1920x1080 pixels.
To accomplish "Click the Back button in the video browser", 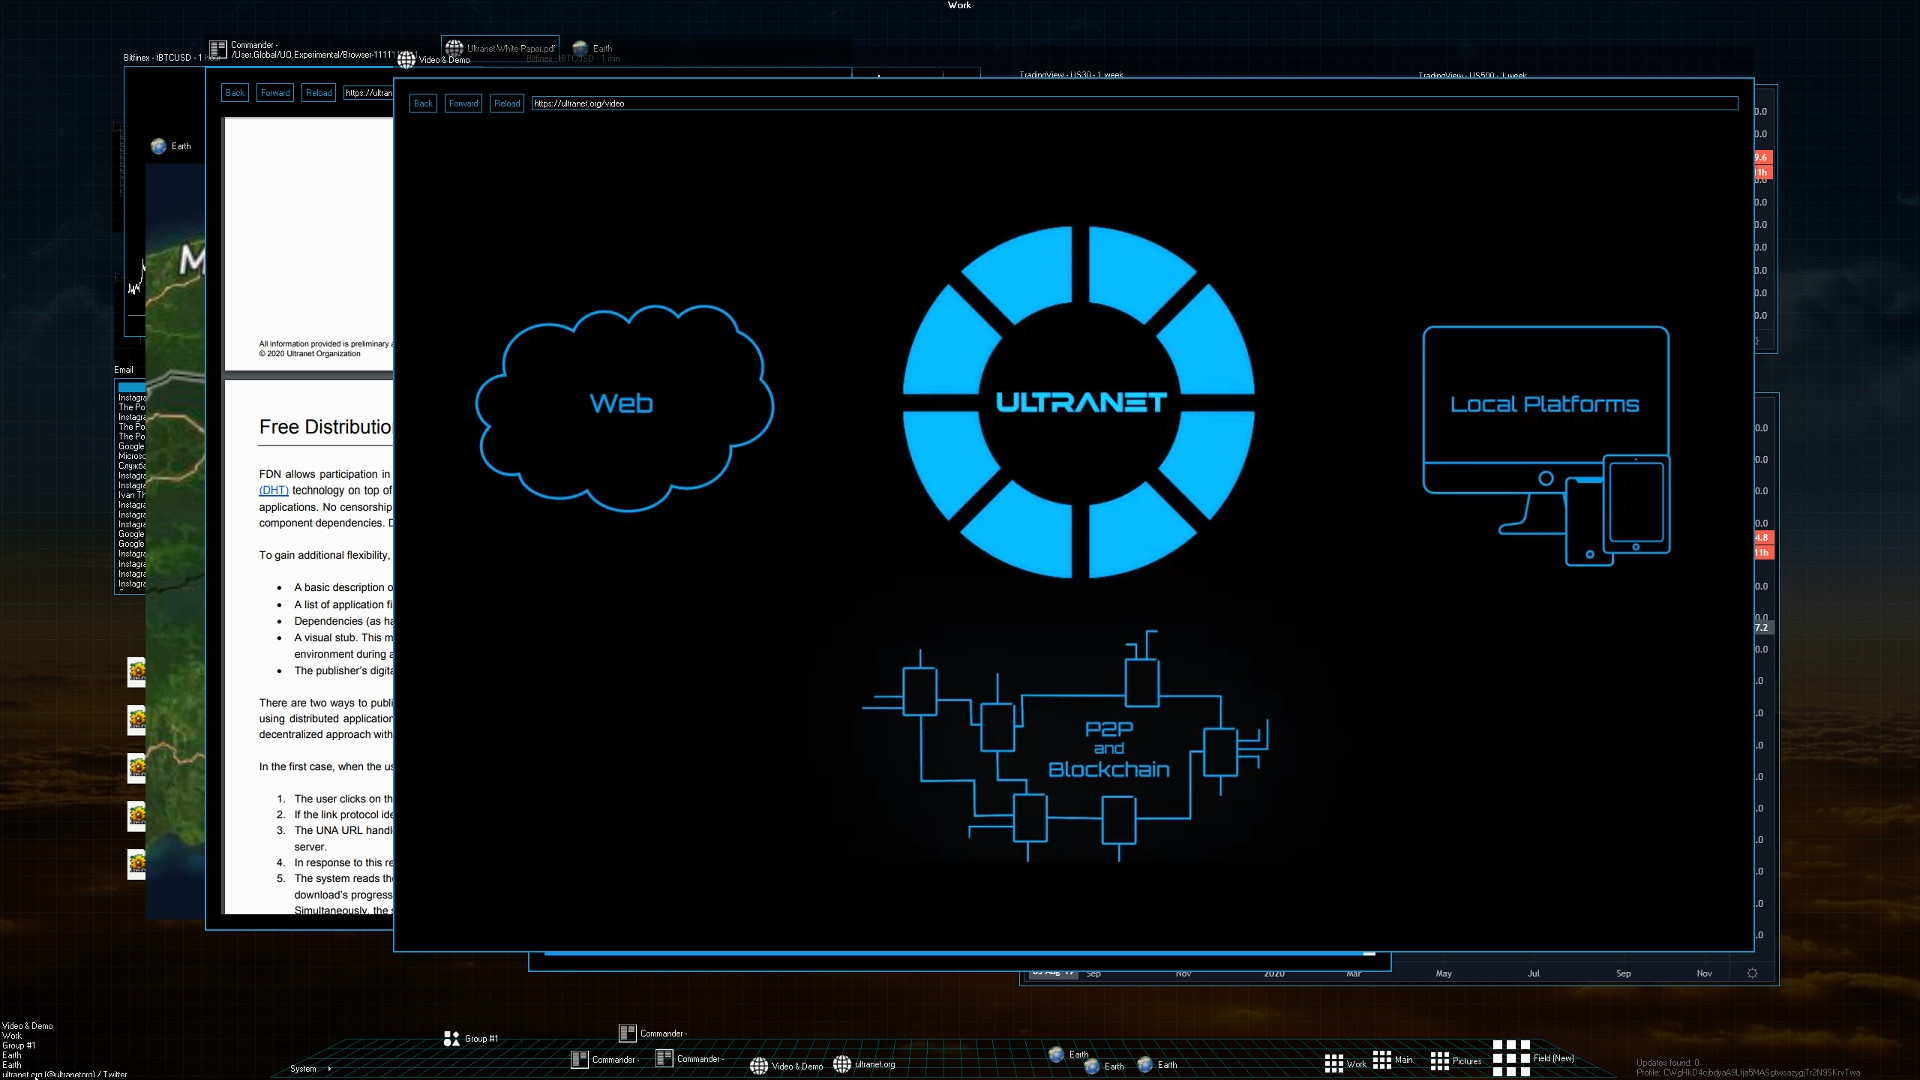I will point(423,103).
